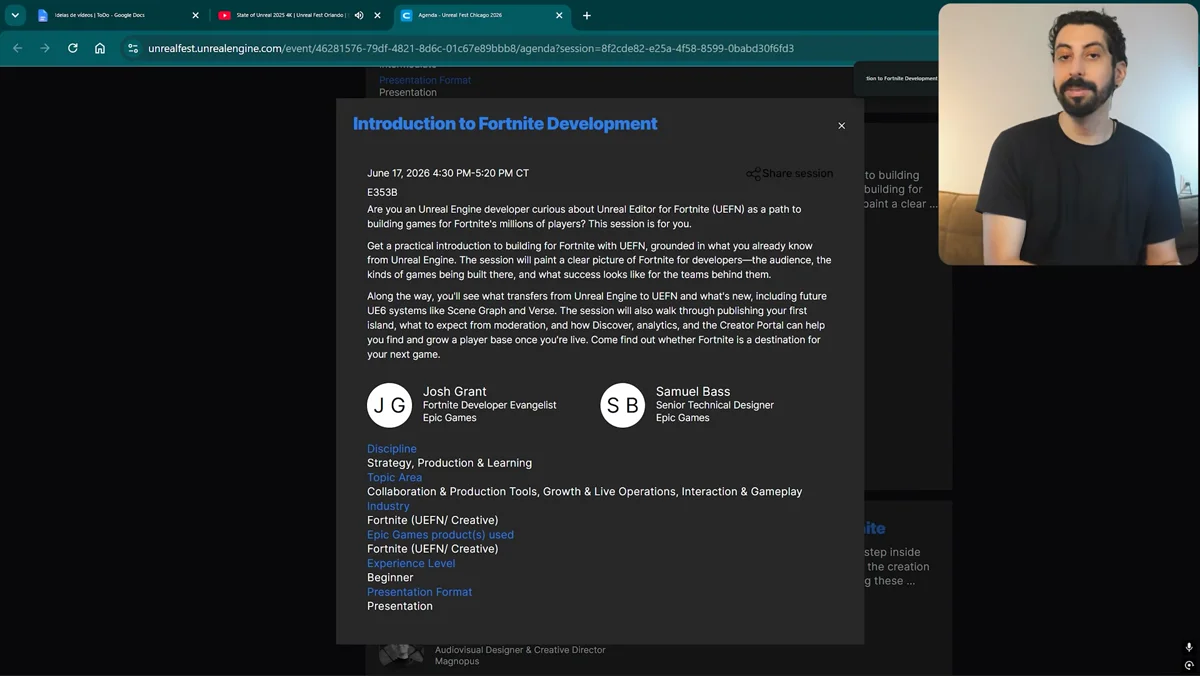Reload the current page

(x=73, y=48)
